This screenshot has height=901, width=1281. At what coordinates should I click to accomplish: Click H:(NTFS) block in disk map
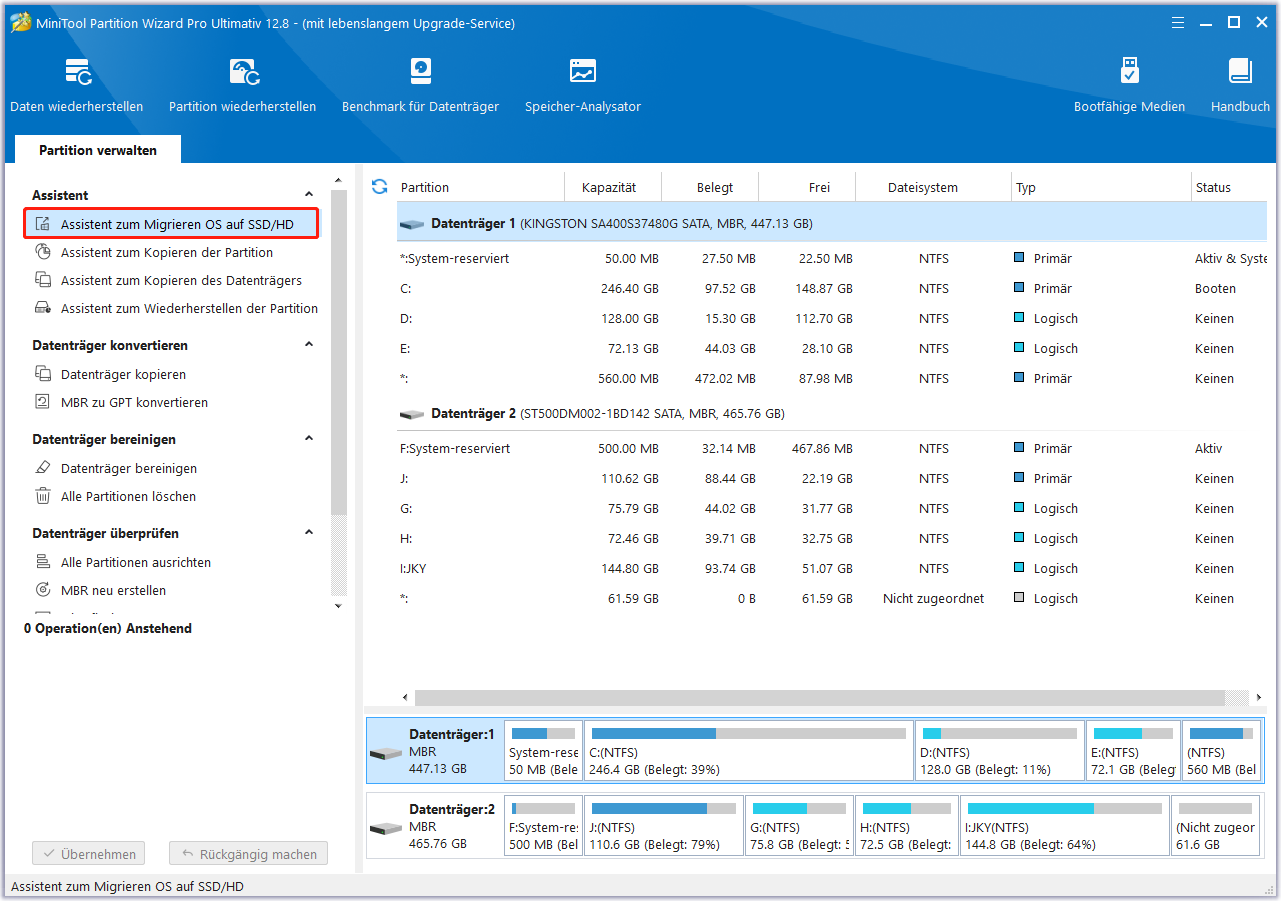coord(907,826)
